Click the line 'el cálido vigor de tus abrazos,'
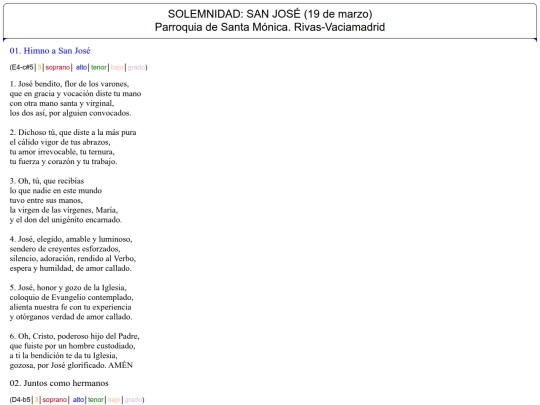The image size is (540, 405). click(60, 142)
